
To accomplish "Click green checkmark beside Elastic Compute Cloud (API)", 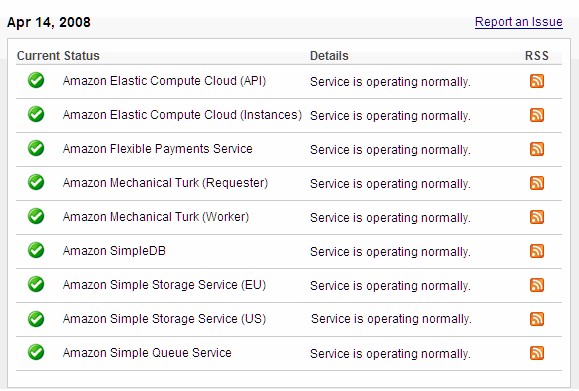I will tap(36, 80).
